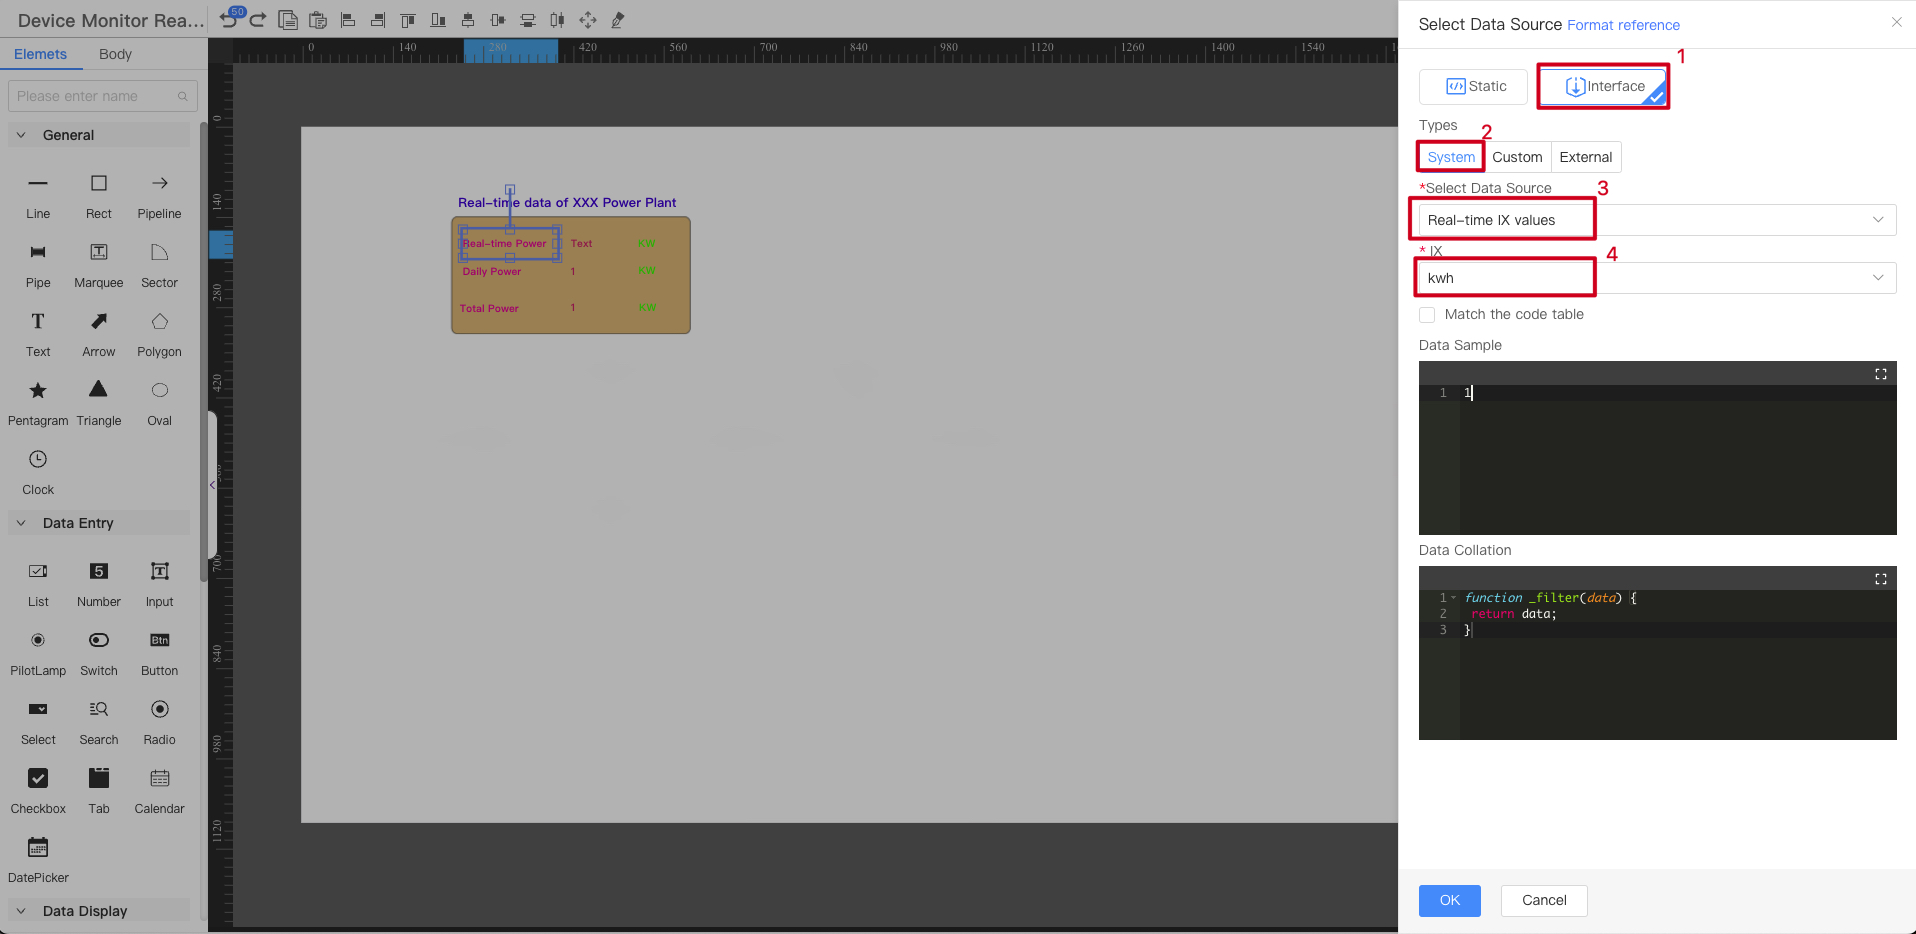
Task: Select the Pipeline element tool
Action: coord(158,195)
